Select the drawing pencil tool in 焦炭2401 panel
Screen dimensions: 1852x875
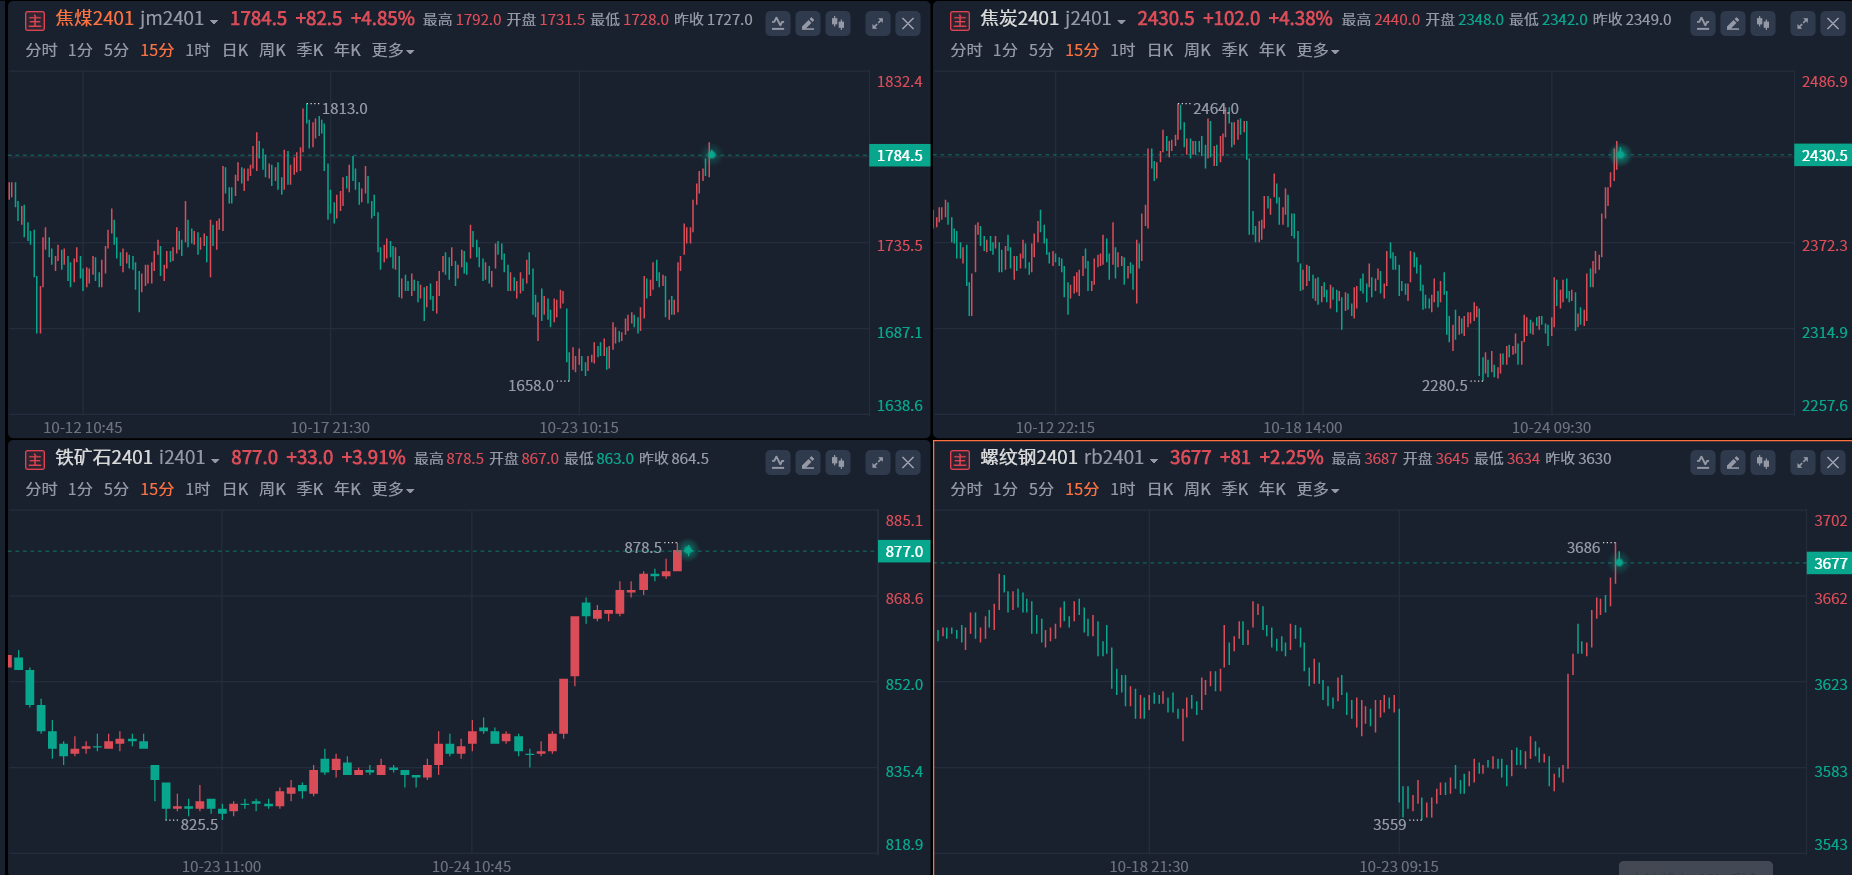1733,23
